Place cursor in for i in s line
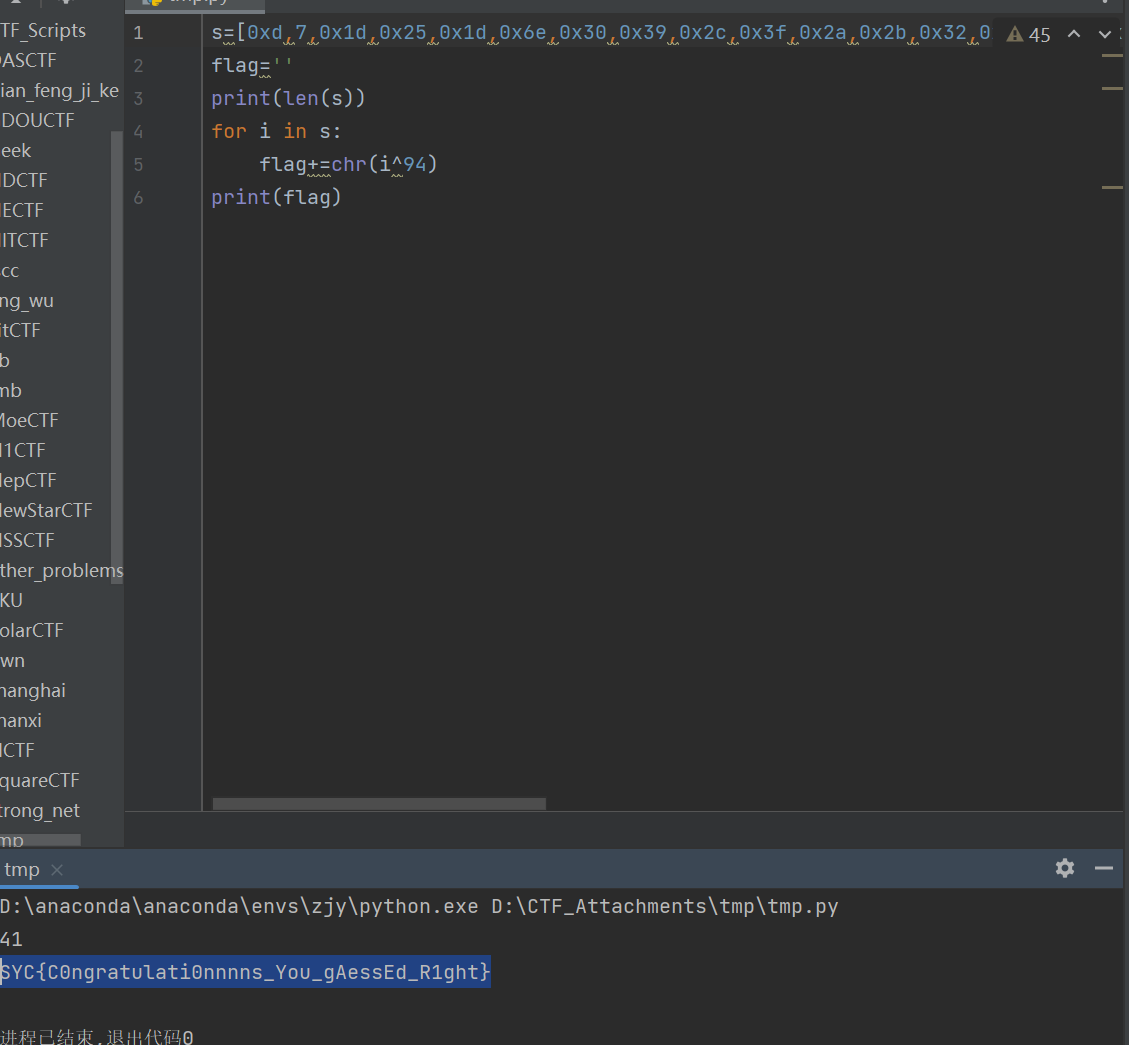The image size is (1129, 1045). click(x=276, y=131)
